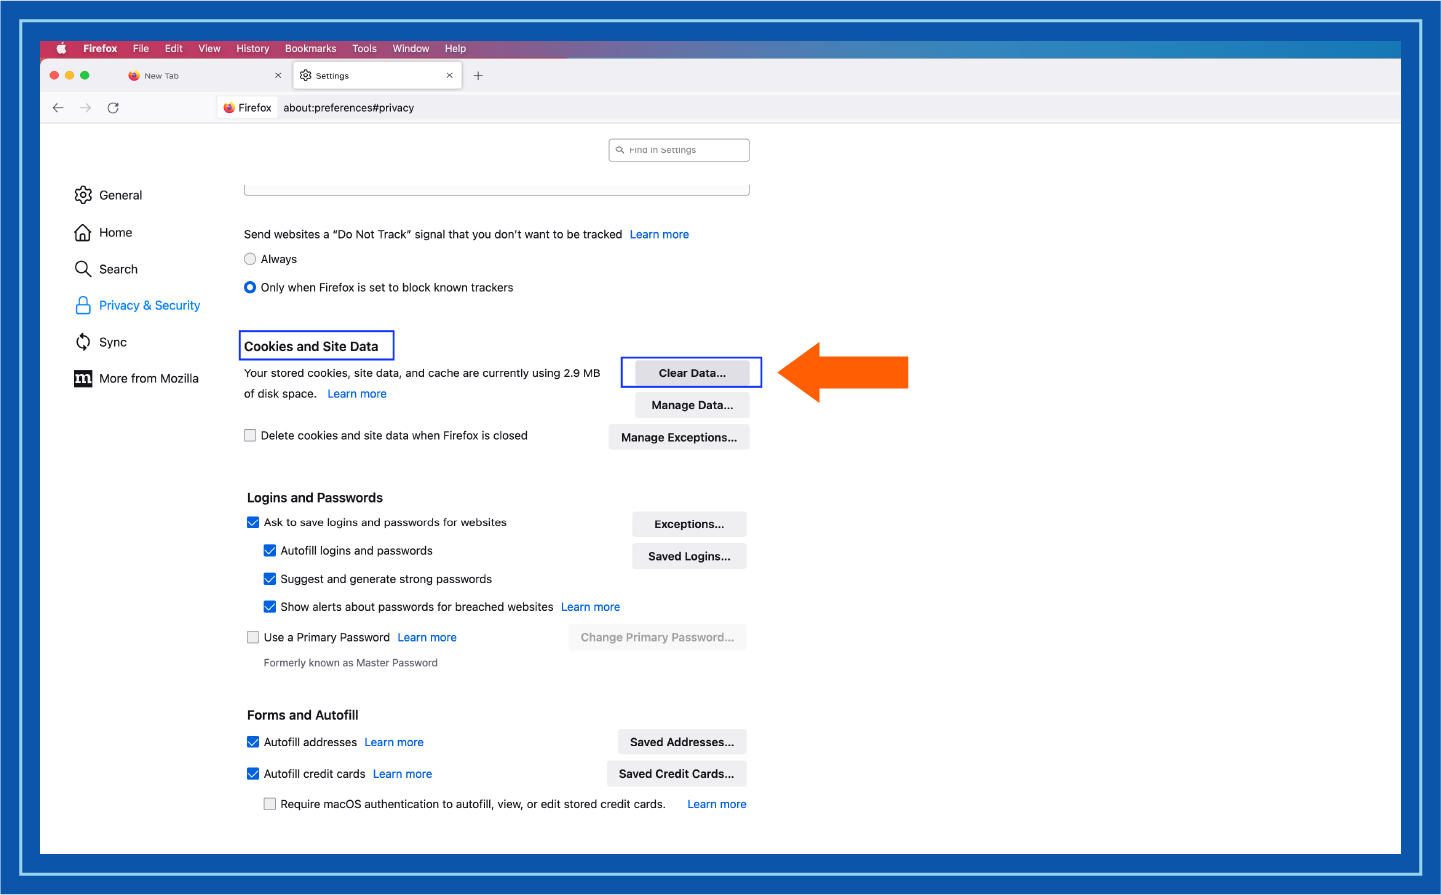Open the General settings section
The height and width of the screenshot is (895, 1441).
(x=119, y=195)
